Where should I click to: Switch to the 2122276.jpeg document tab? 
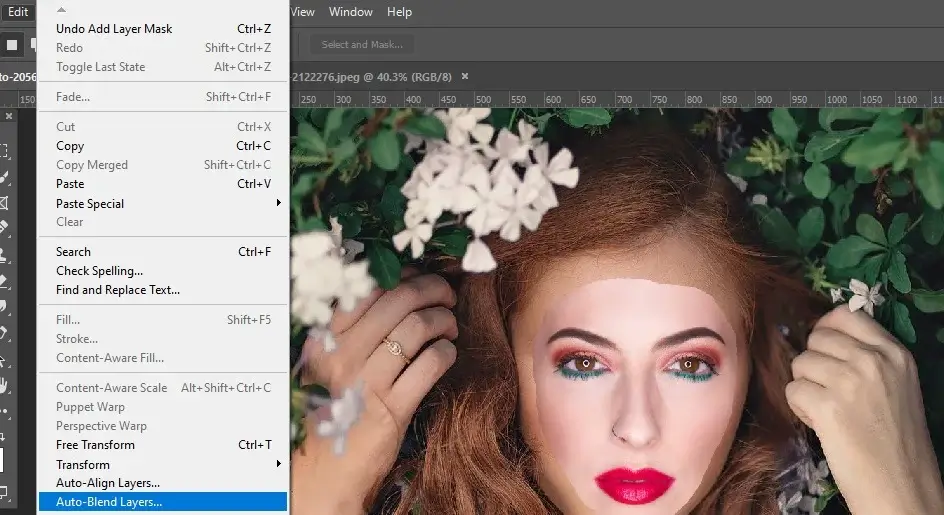371,77
